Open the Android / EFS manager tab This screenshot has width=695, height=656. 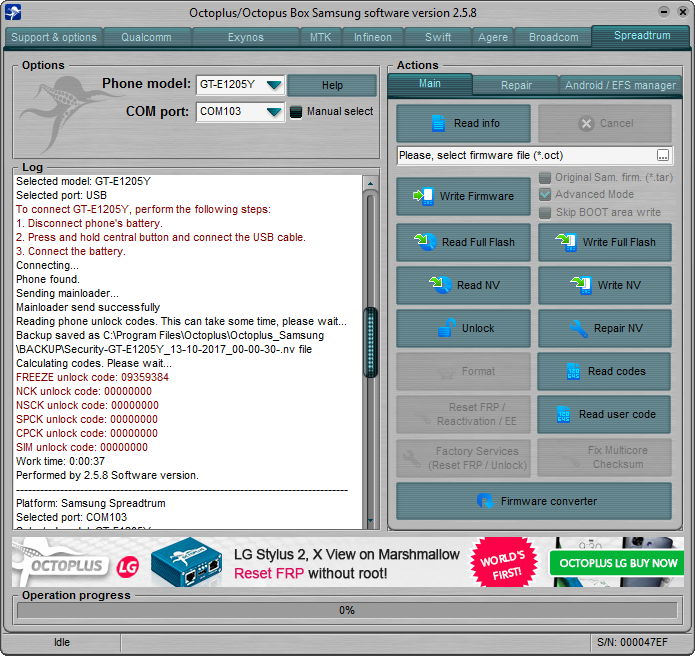(620, 85)
